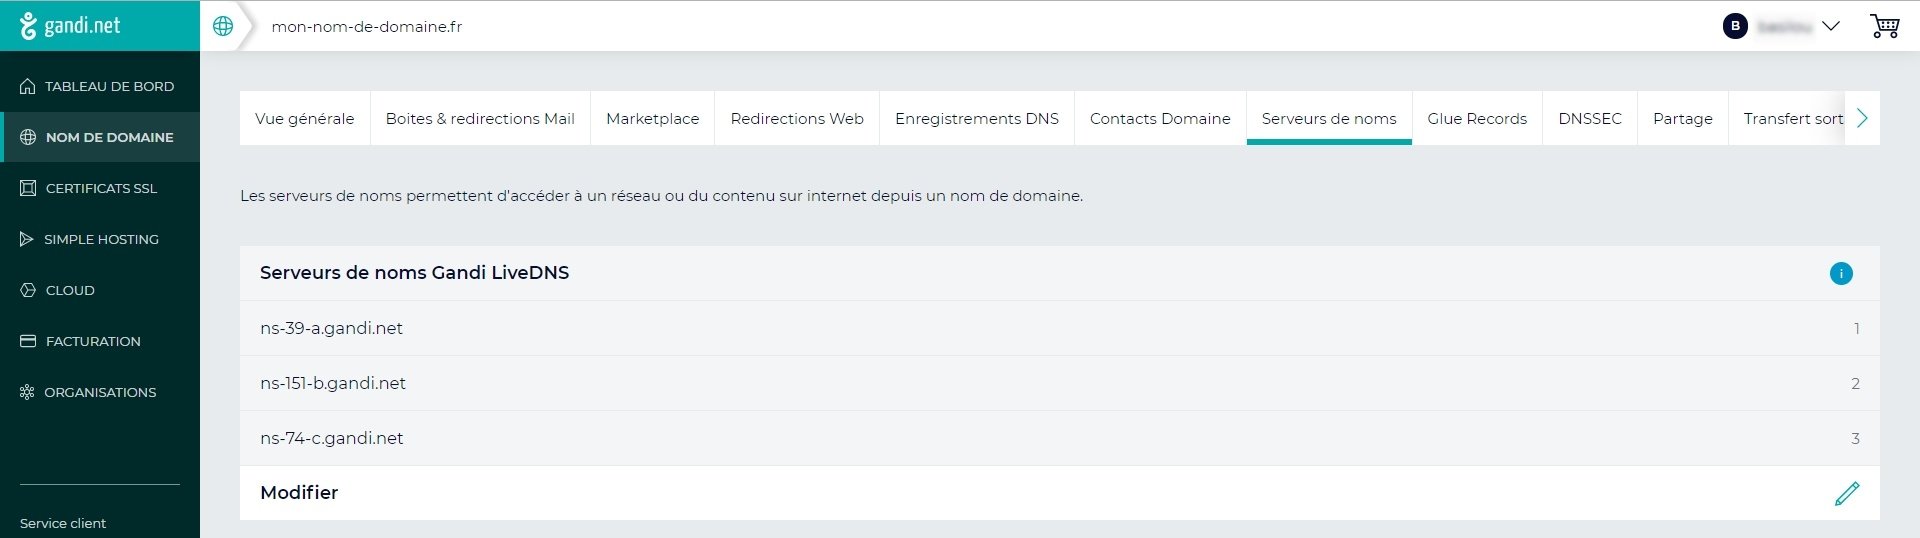Click the Nom de domaine globe icon

click(x=28, y=137)
